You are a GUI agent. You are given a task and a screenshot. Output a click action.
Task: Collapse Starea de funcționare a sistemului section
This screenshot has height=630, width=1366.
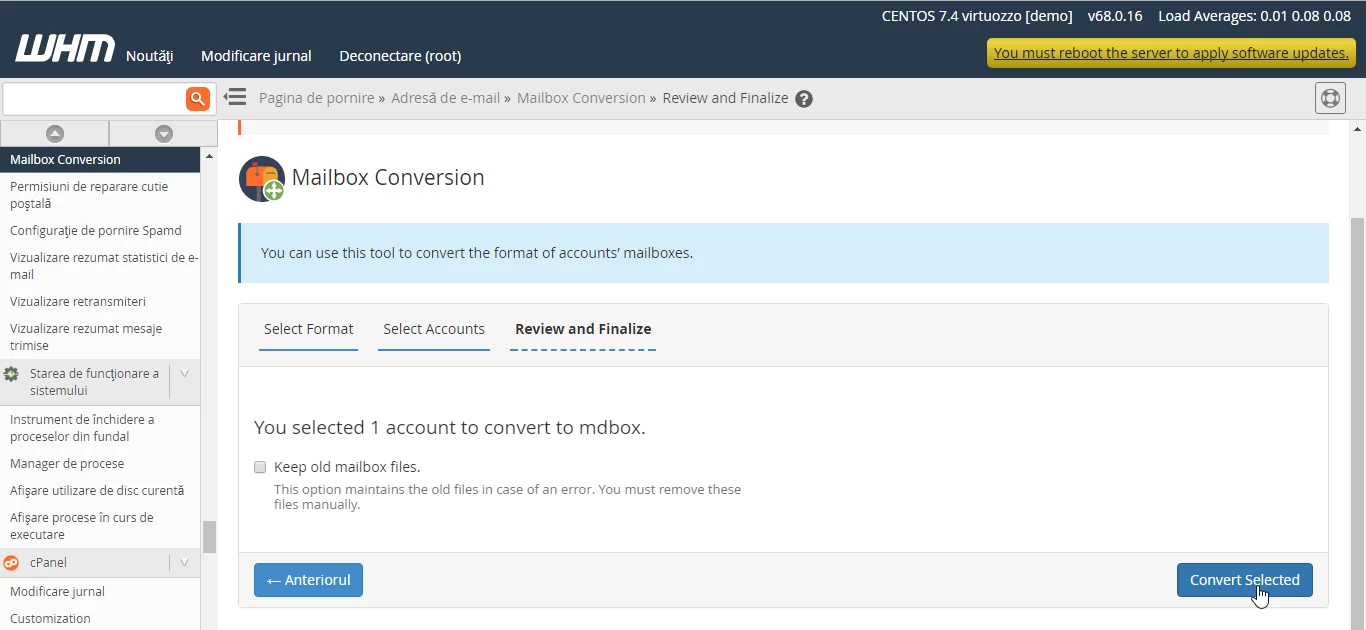(x=184, y=374)
